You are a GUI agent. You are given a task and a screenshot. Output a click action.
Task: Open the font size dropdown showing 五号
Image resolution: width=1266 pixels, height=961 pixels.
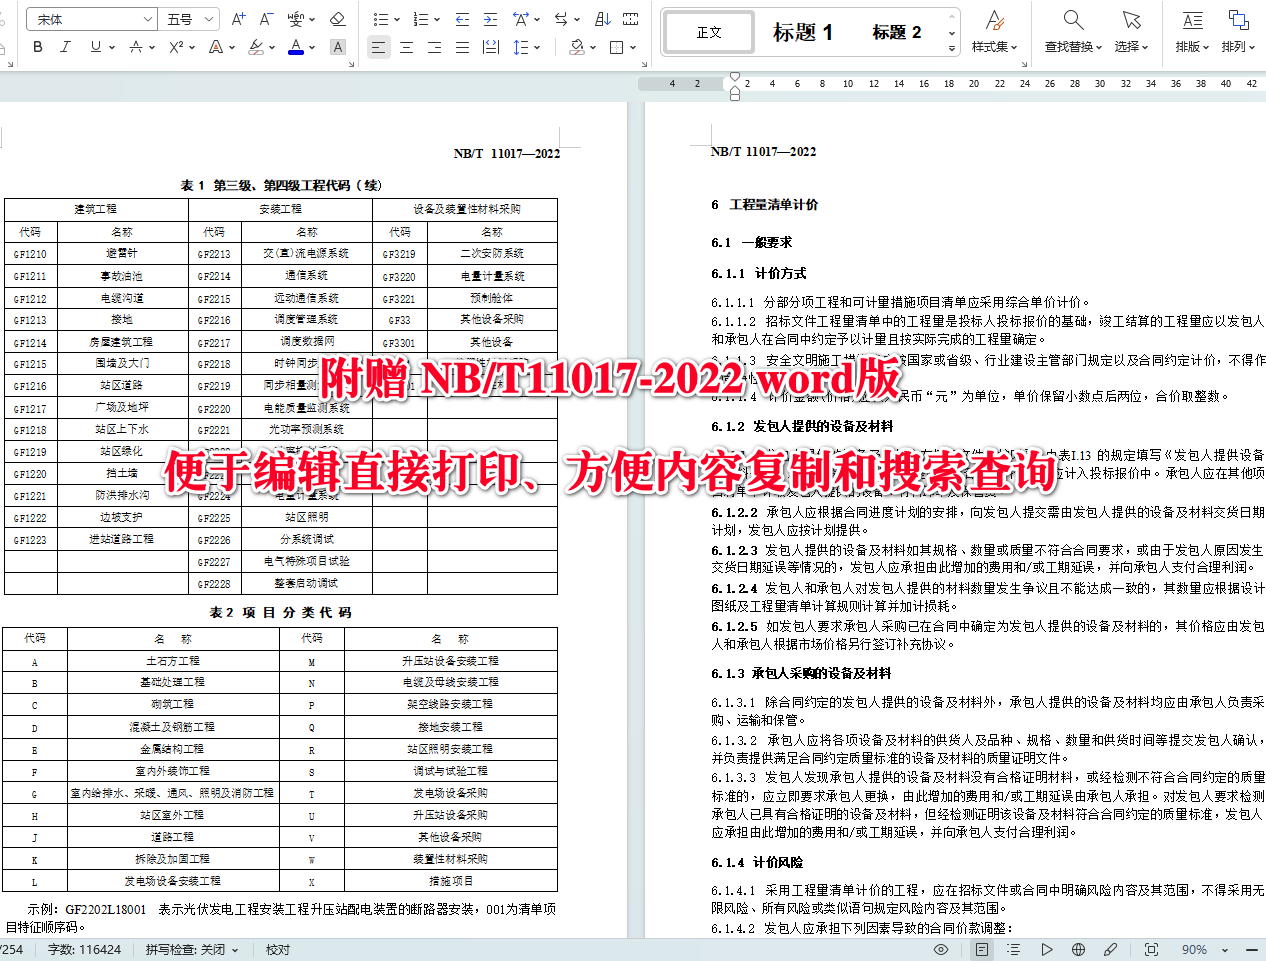pyautogui.click(x=187, y=17)
